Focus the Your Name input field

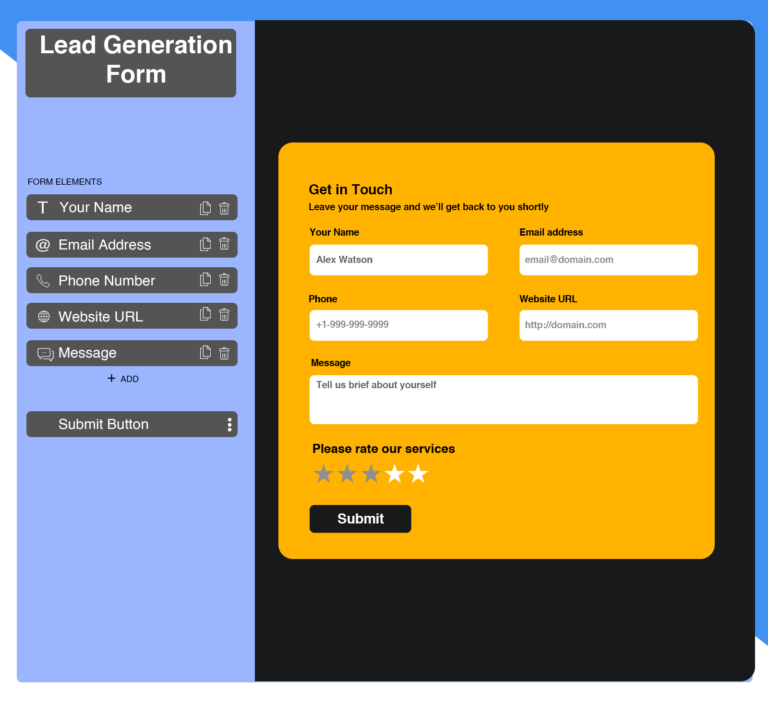coord(399,260)
